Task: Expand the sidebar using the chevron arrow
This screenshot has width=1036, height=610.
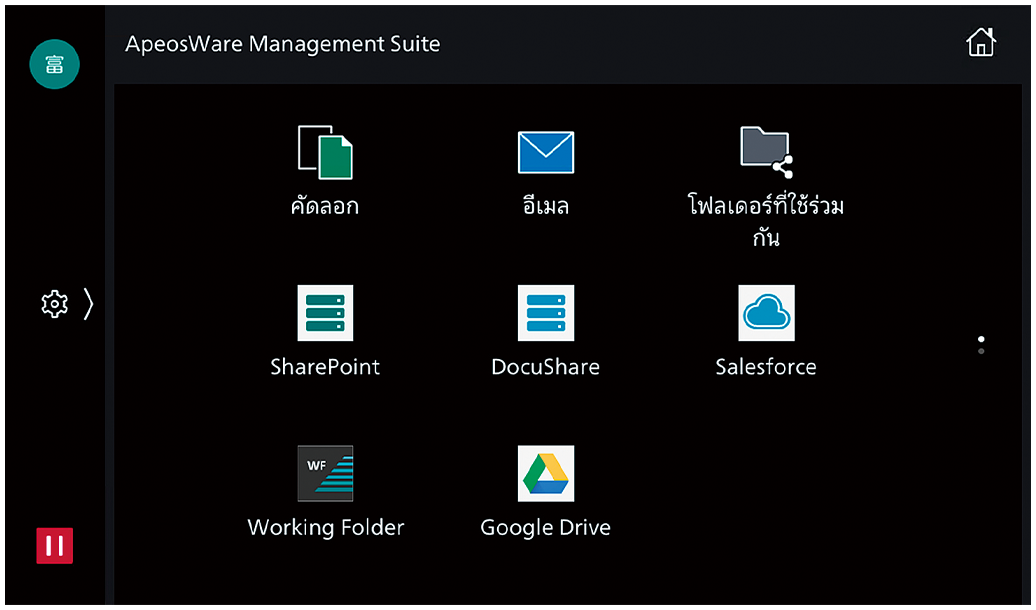Action: [88, 304]
